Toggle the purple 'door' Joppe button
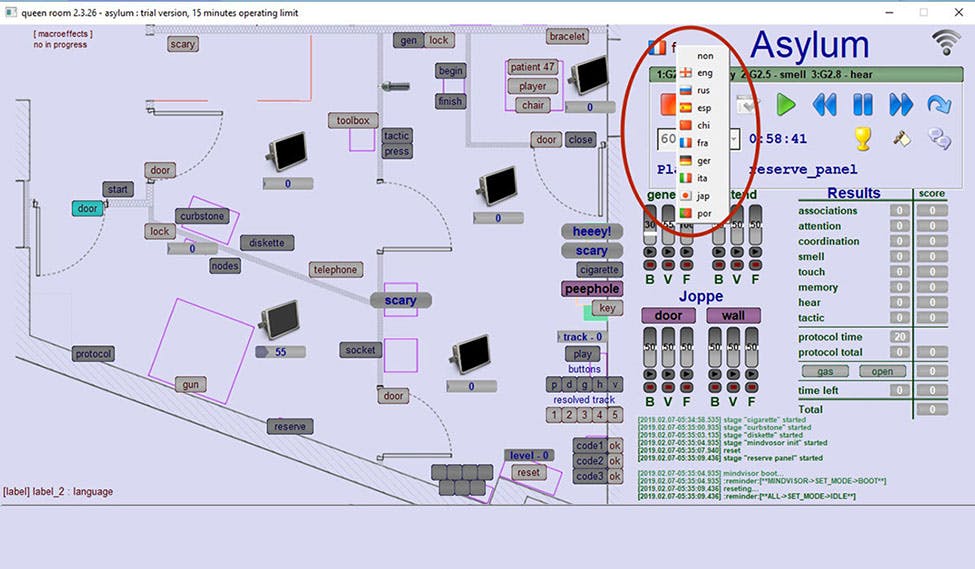Screen dimensions: 975x569 tap(668, 316)
